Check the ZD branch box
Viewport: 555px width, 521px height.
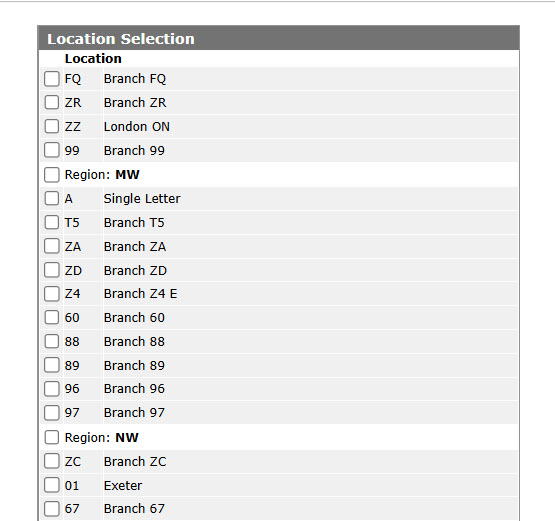(52, 270)
